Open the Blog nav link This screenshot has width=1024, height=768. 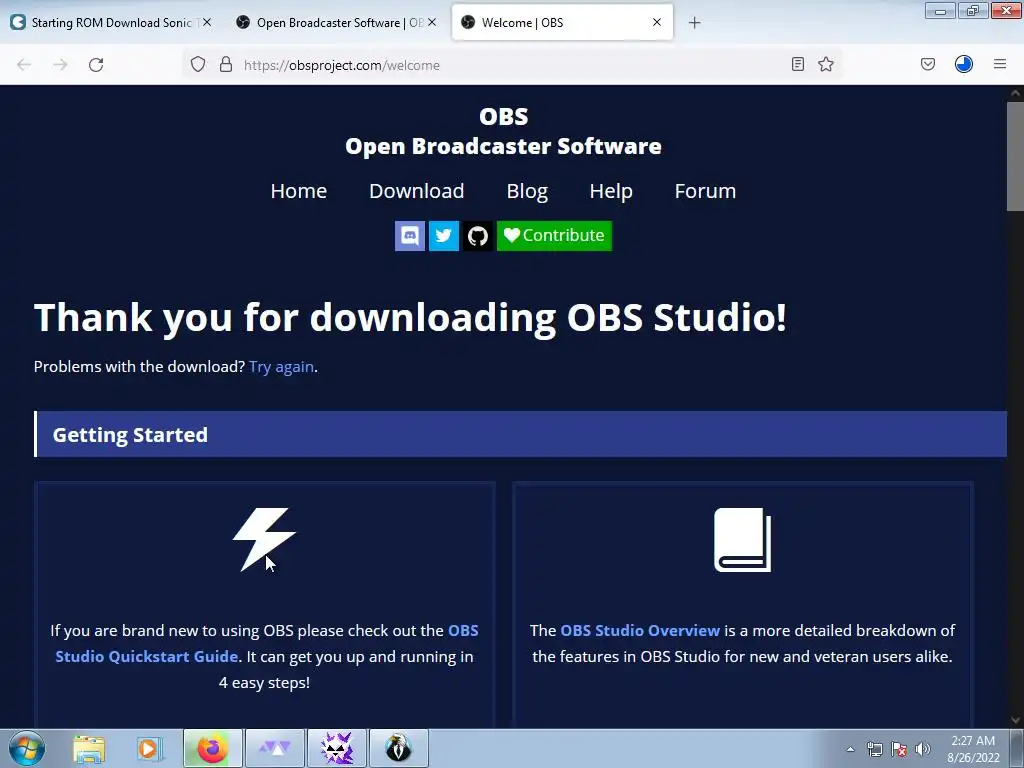[x=527, y=191]
